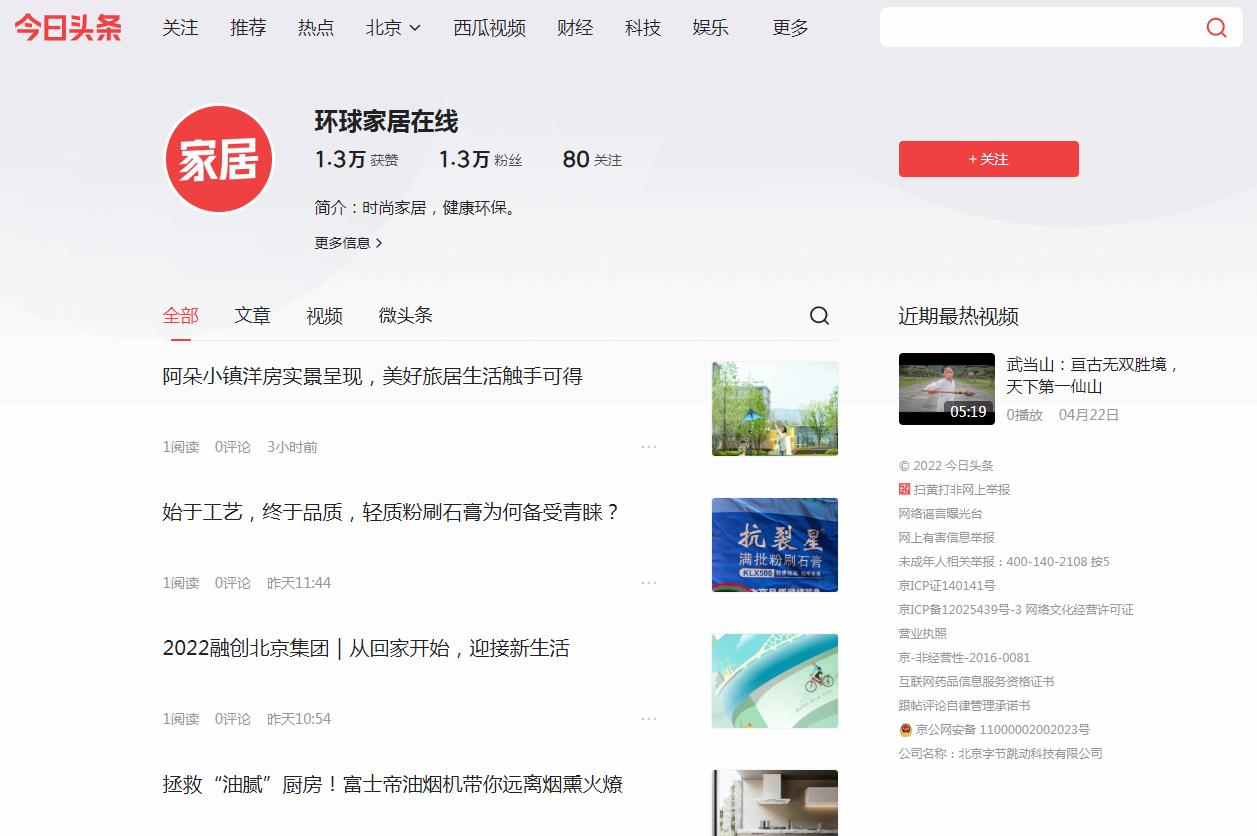The image size is (1257, 836).
Task: Switch to the 文章 tab
Action: [252, 316]
